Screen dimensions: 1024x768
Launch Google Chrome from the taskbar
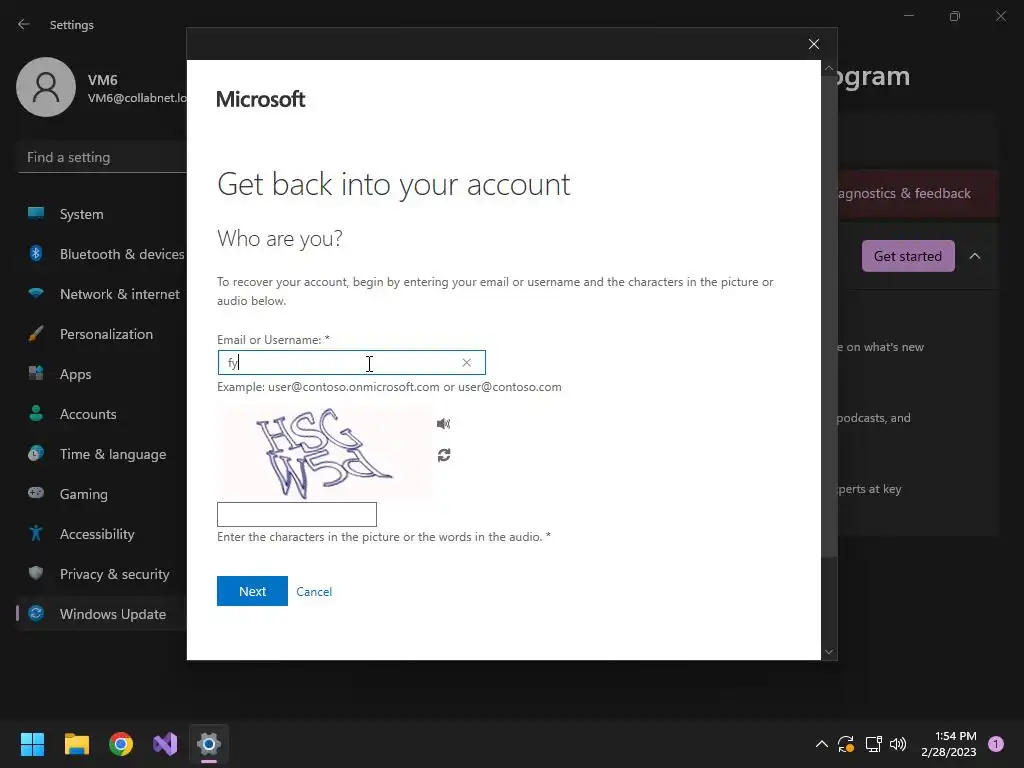(x=121, y=744)
